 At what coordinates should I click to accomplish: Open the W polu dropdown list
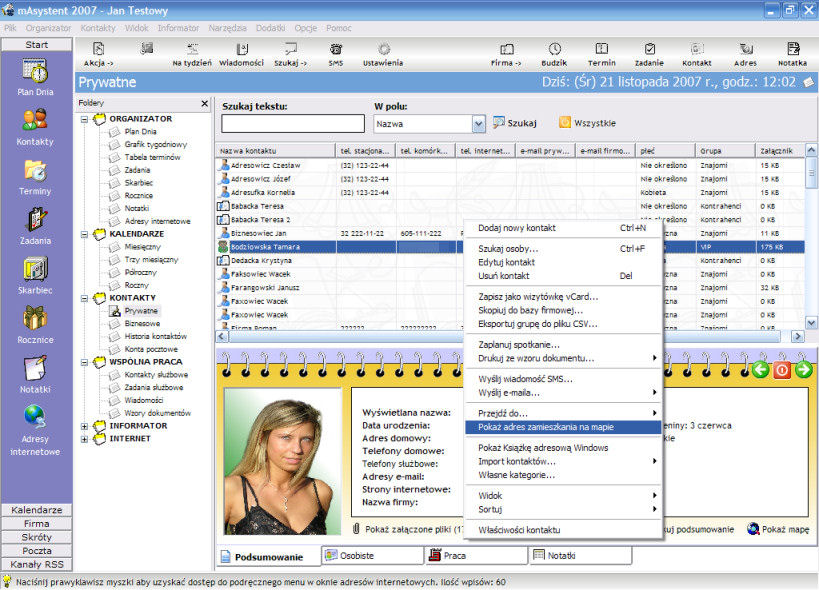click(478, 124)
